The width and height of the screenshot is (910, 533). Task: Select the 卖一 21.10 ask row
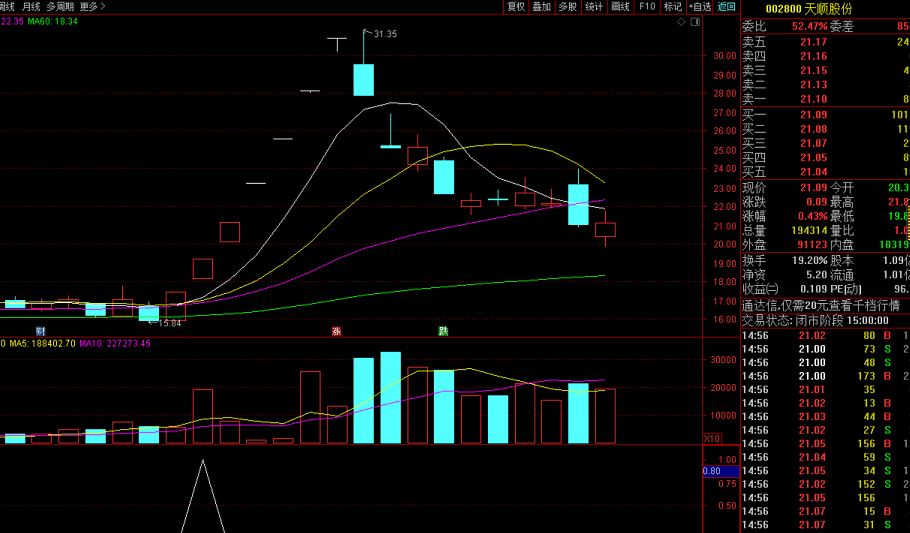tap(825, 99)
